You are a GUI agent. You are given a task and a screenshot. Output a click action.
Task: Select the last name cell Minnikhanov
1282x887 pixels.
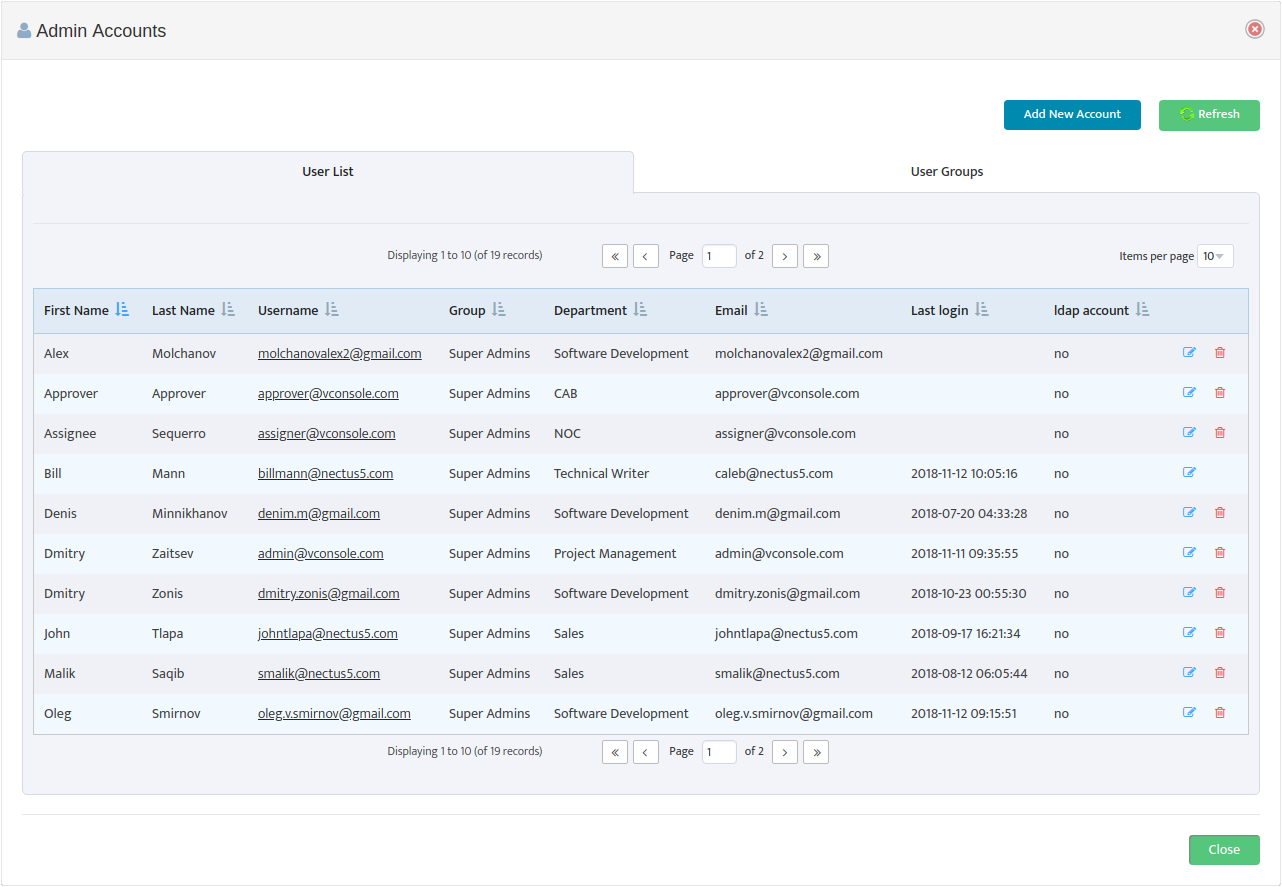tap(190, 514)
